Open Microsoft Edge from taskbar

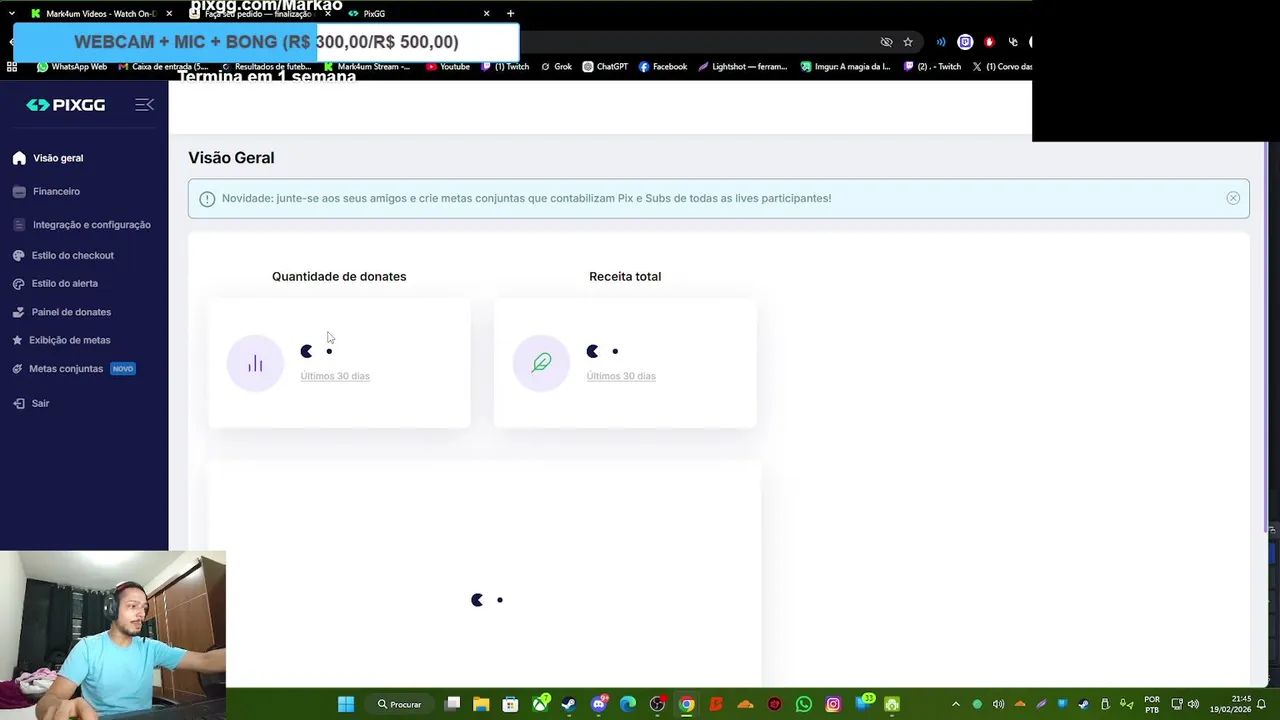click(x=628, y=704)
